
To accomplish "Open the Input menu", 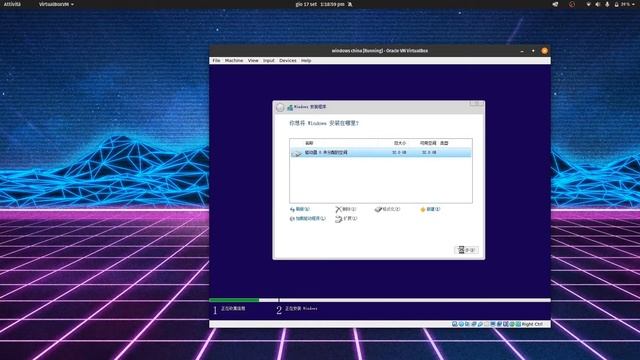I will tap(269, 60).
